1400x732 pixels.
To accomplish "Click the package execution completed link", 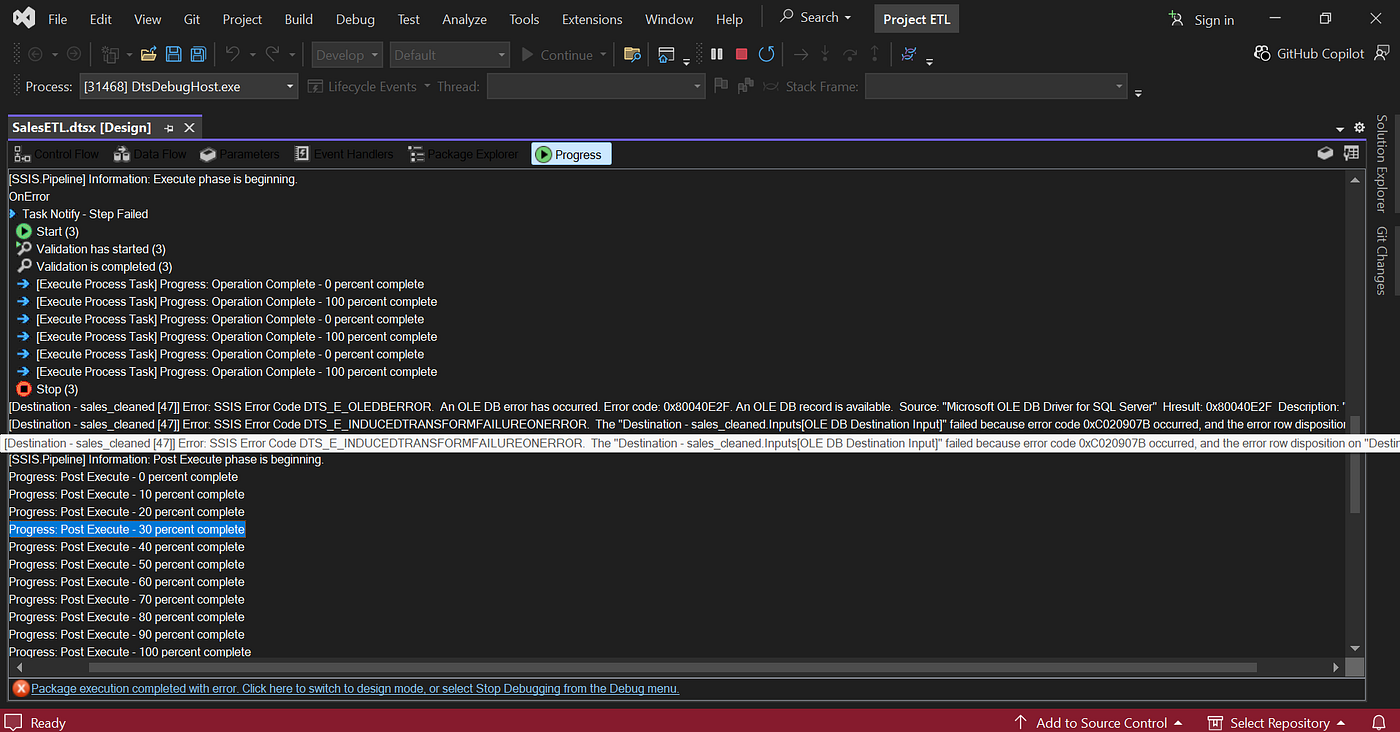I will pos(355,688).
